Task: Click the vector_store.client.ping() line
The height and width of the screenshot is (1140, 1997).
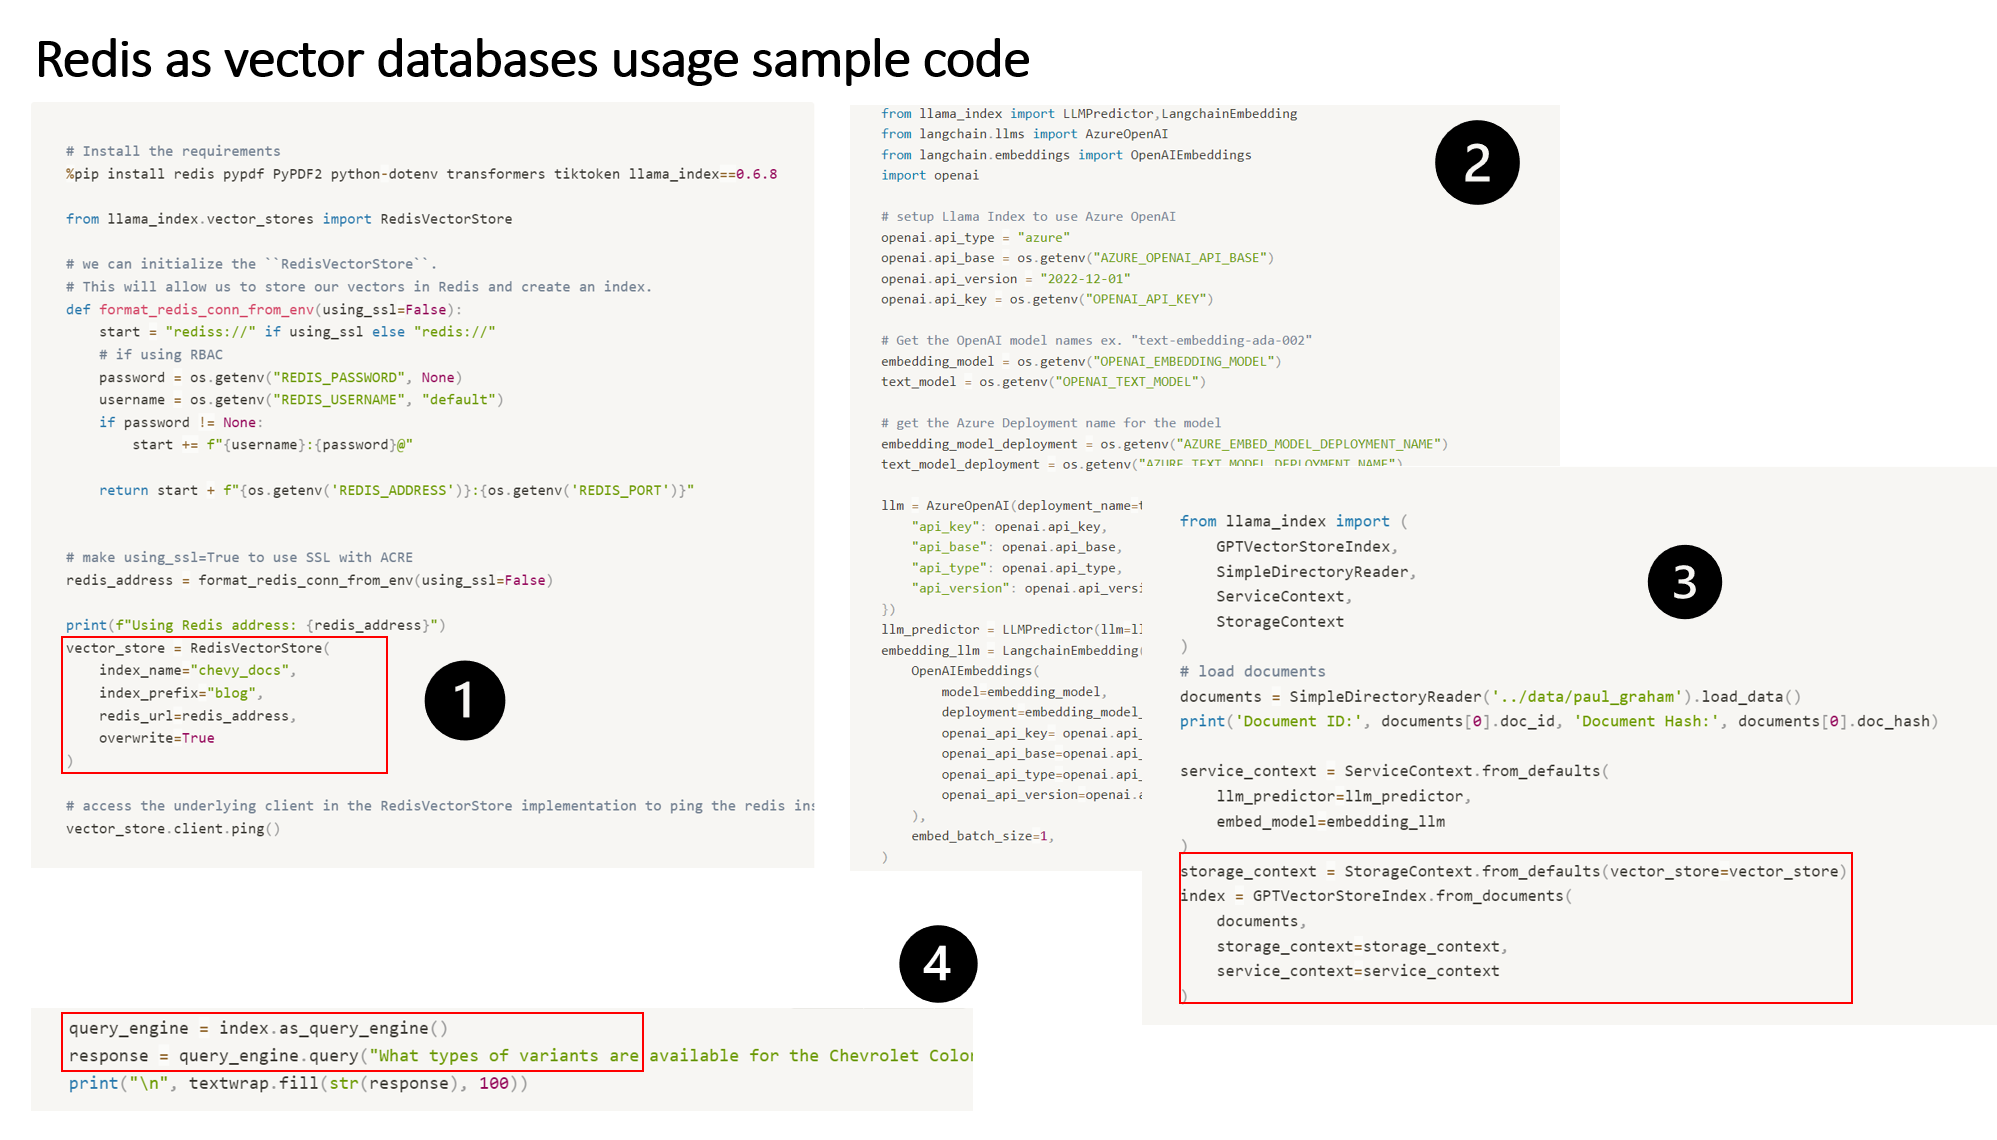Action: tap(173, 829)
